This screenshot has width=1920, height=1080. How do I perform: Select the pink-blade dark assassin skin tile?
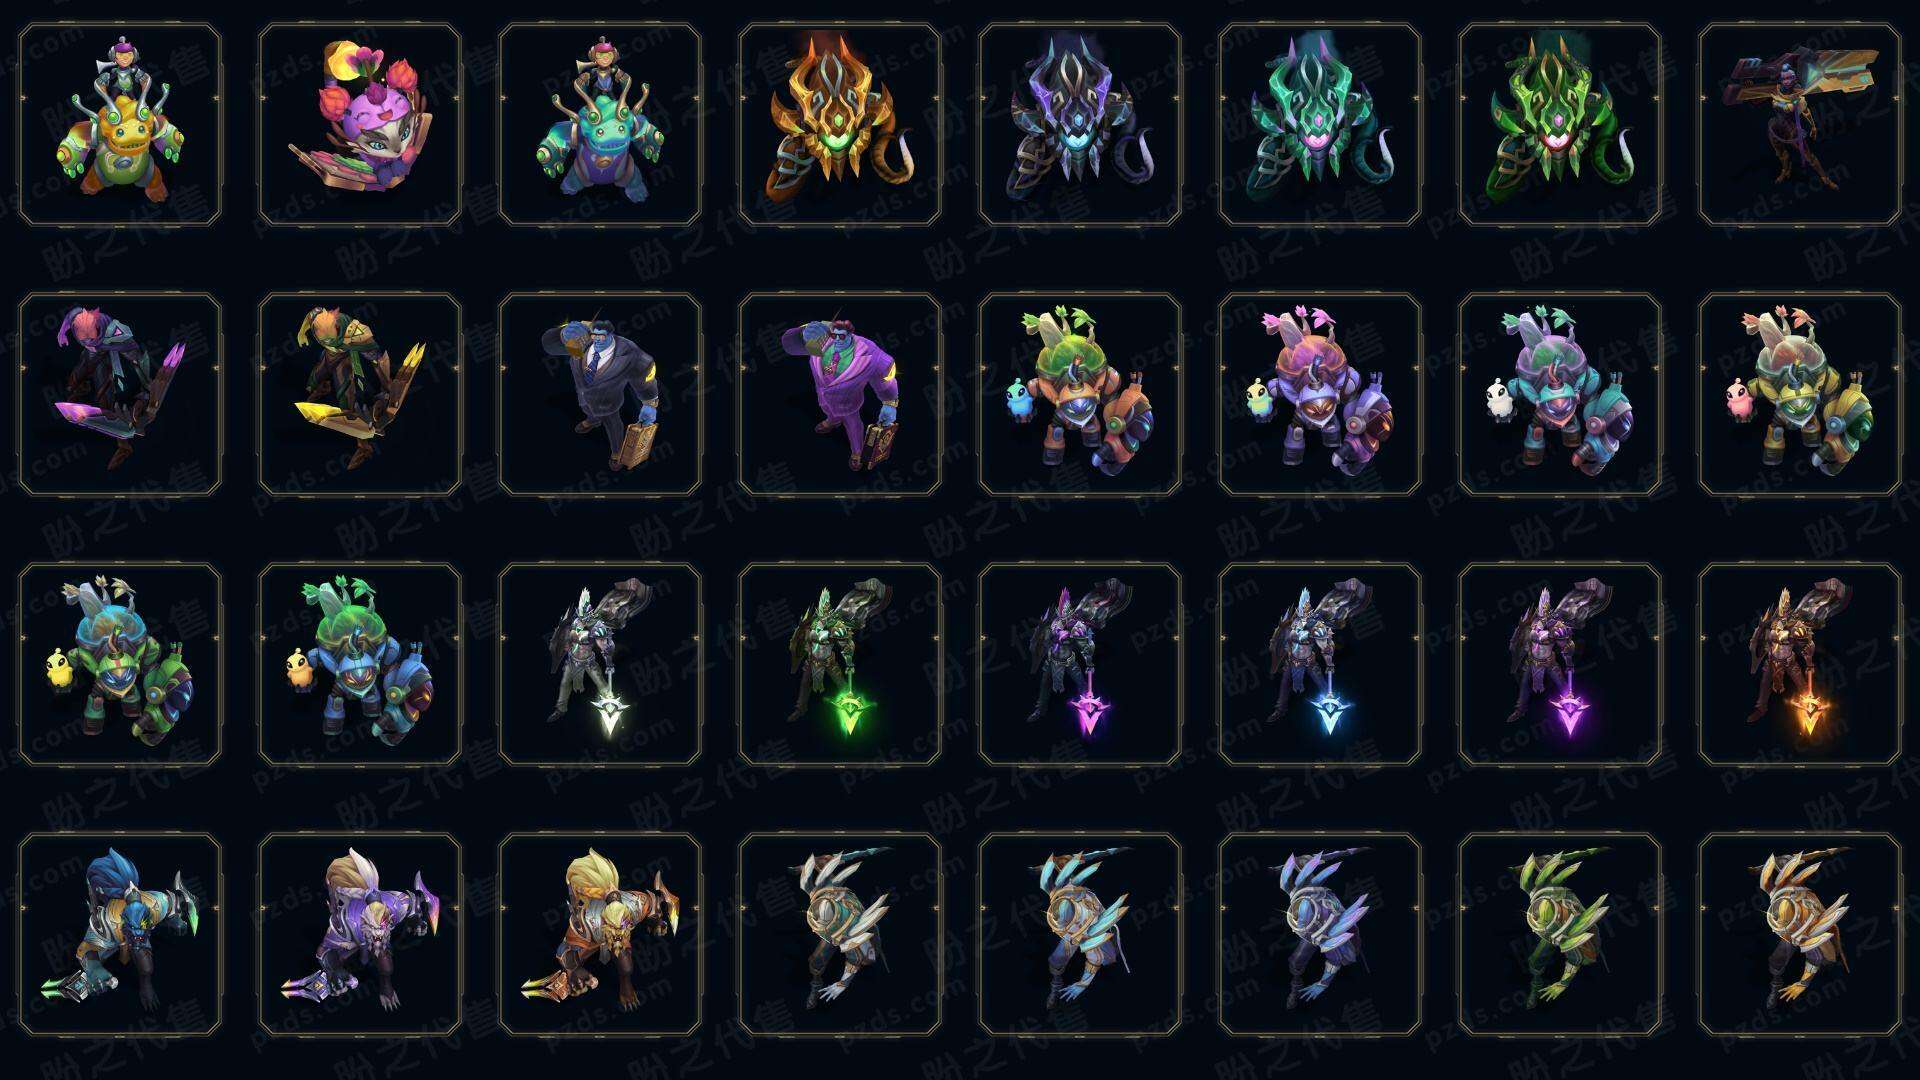(120, 394)
